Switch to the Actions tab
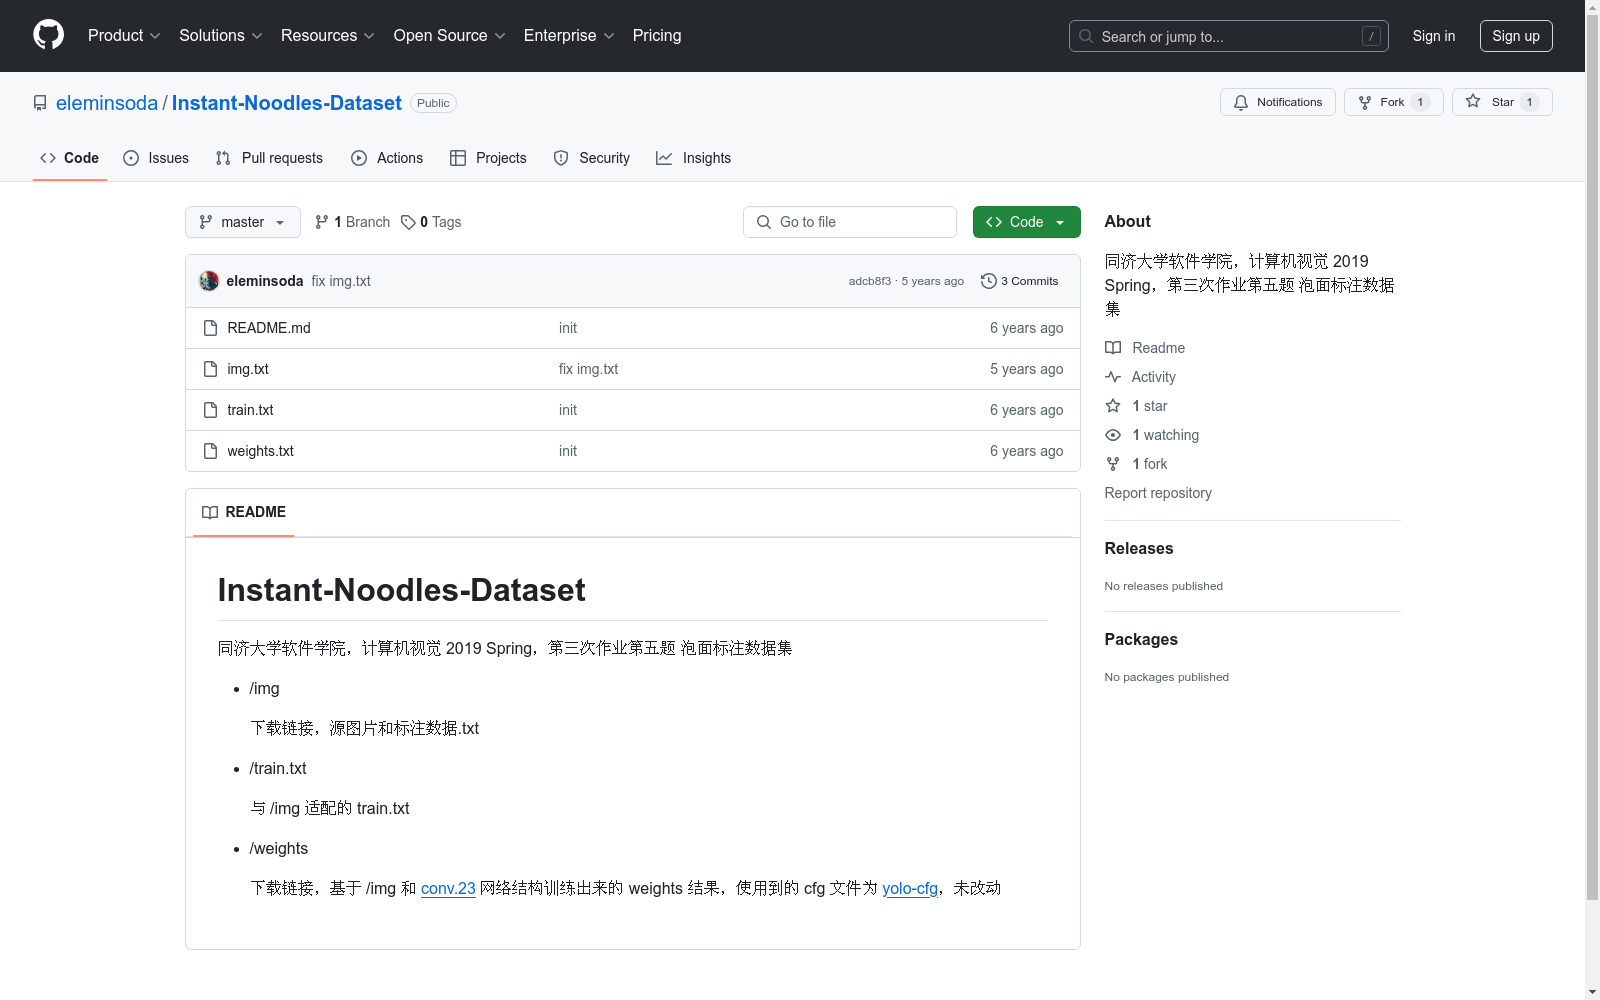This screenshot has height=1000, width=1600. point(387,158)
